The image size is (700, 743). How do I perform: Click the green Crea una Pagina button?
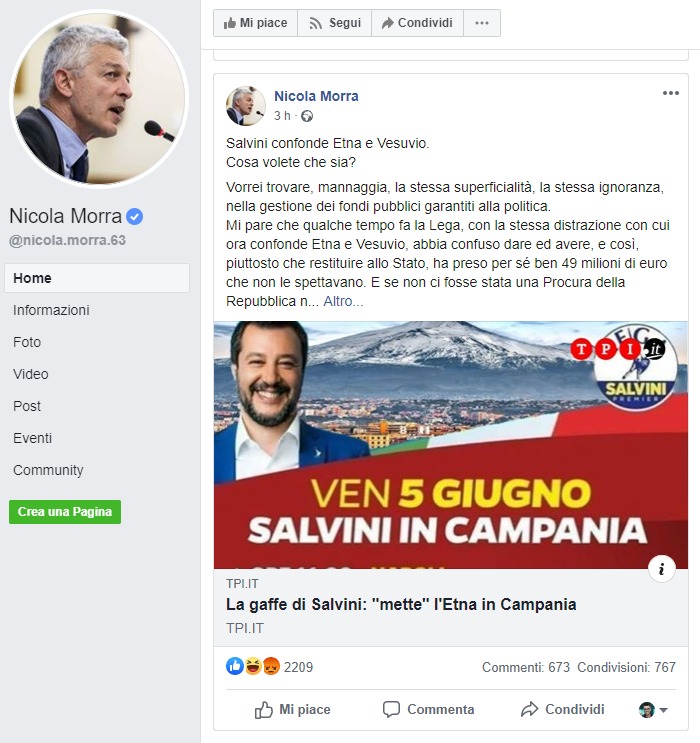point(65,512)
